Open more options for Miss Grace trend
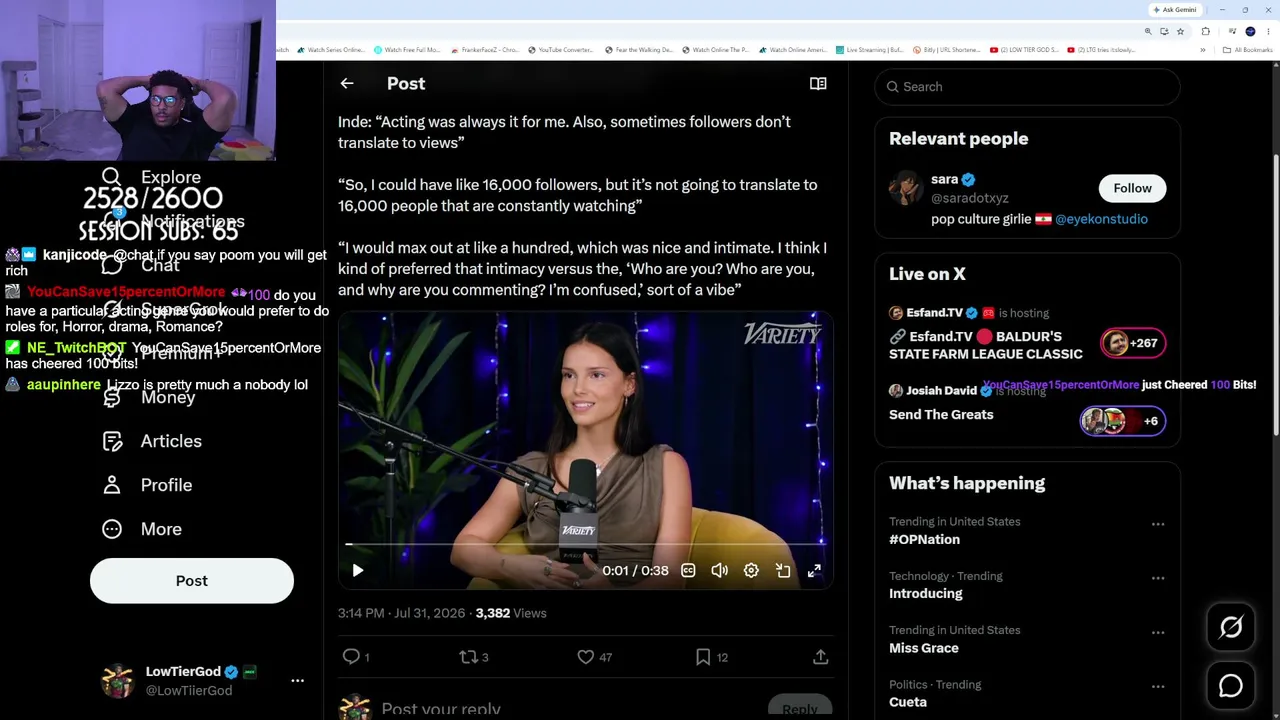 1158,632
